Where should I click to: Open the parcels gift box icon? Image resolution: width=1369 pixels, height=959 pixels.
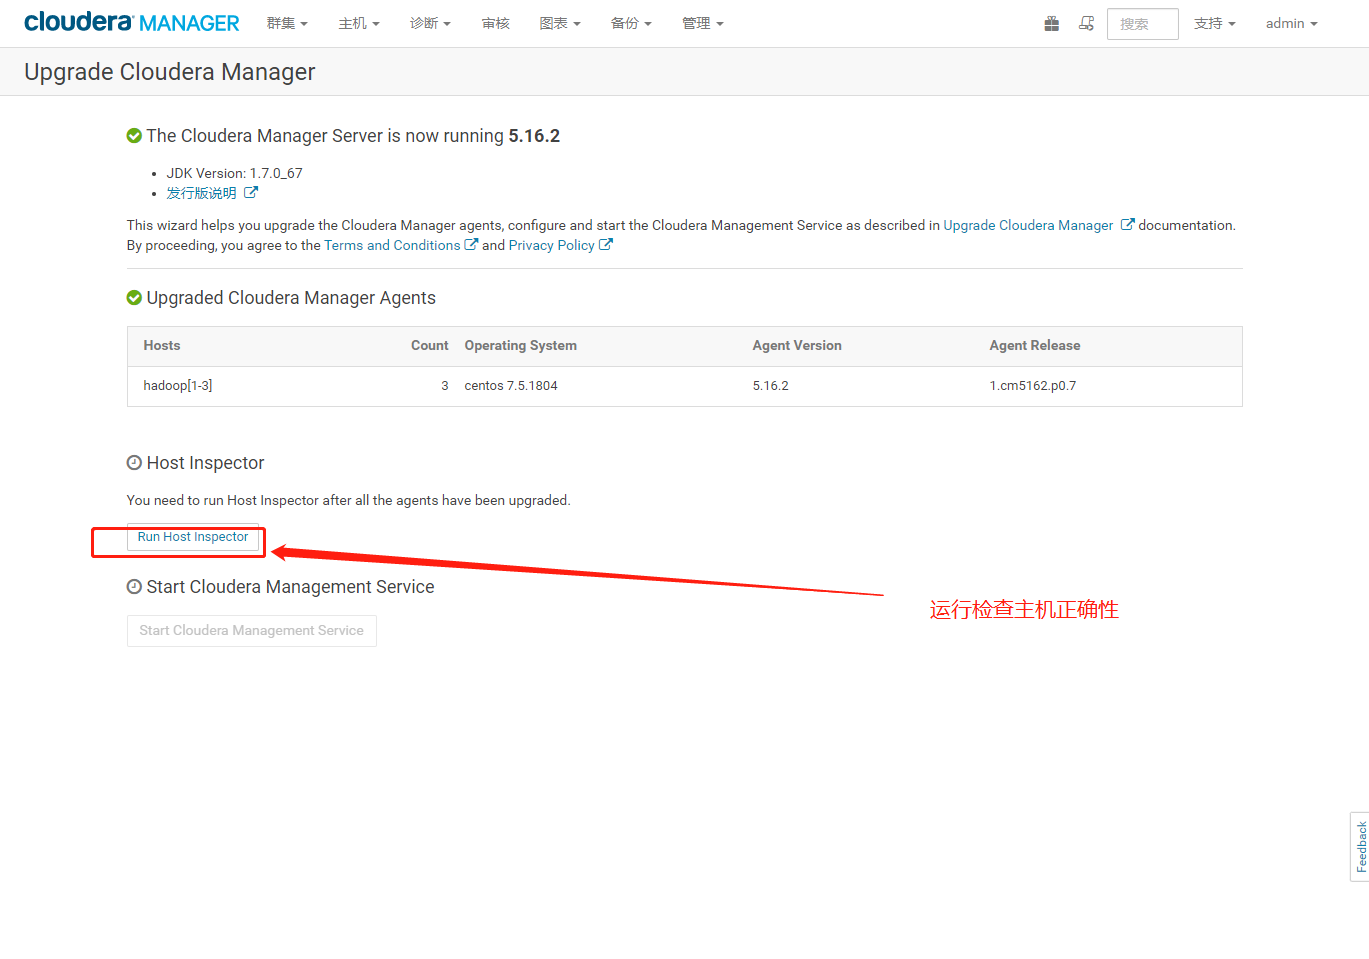1052,23
